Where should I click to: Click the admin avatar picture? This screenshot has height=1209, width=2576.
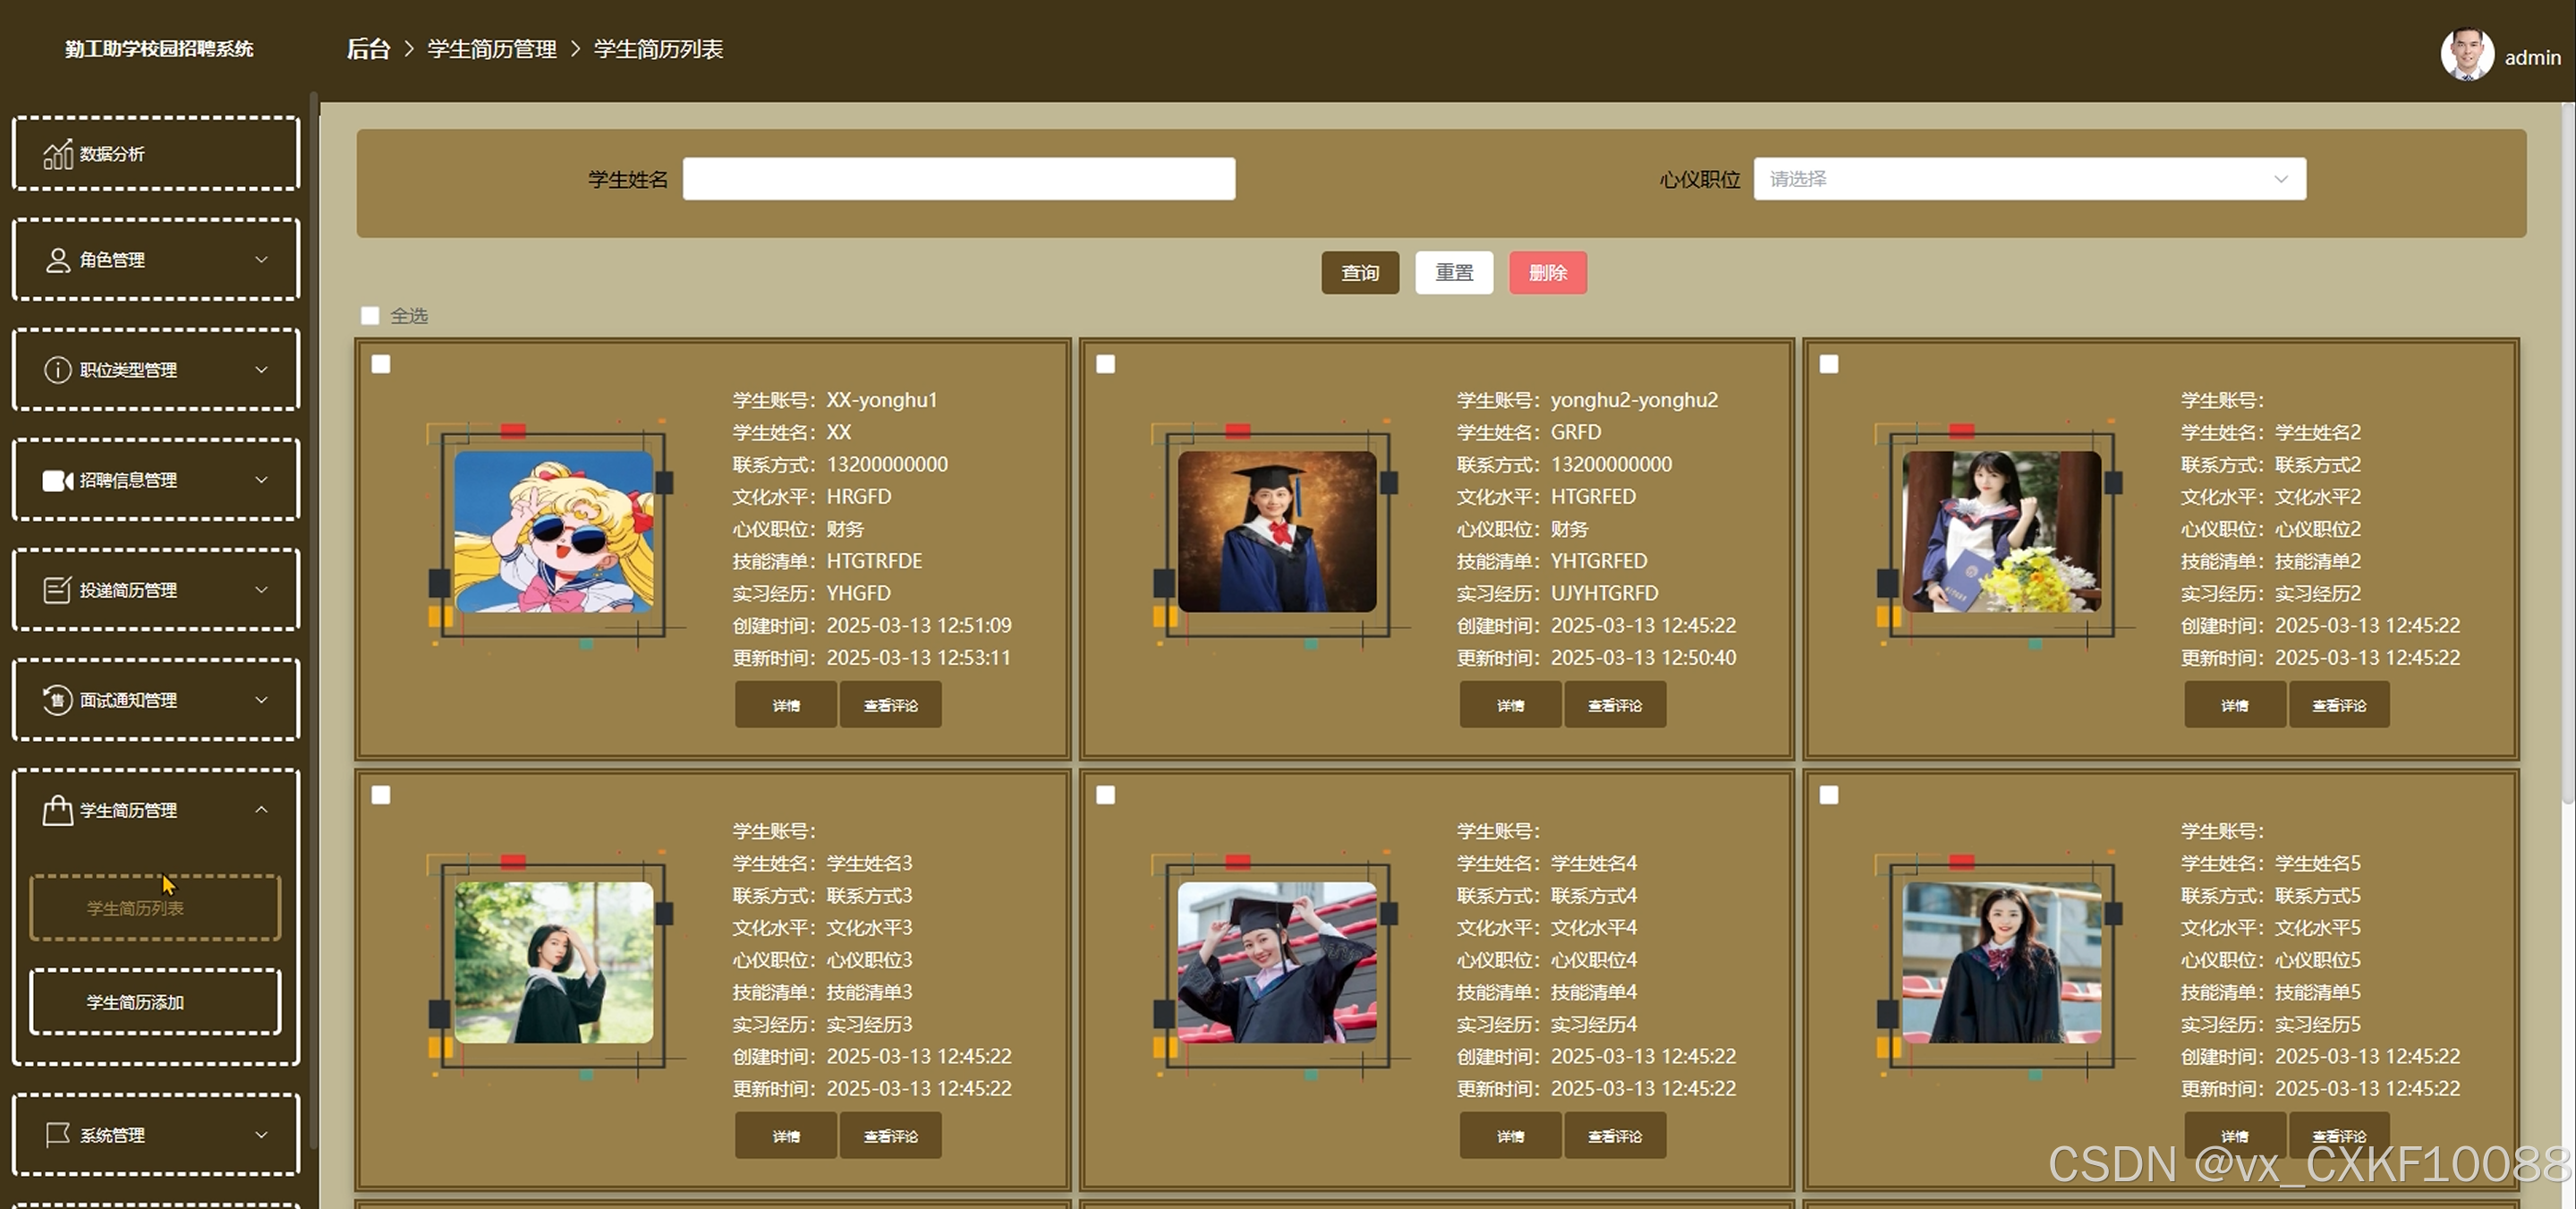pos(2467,54)
